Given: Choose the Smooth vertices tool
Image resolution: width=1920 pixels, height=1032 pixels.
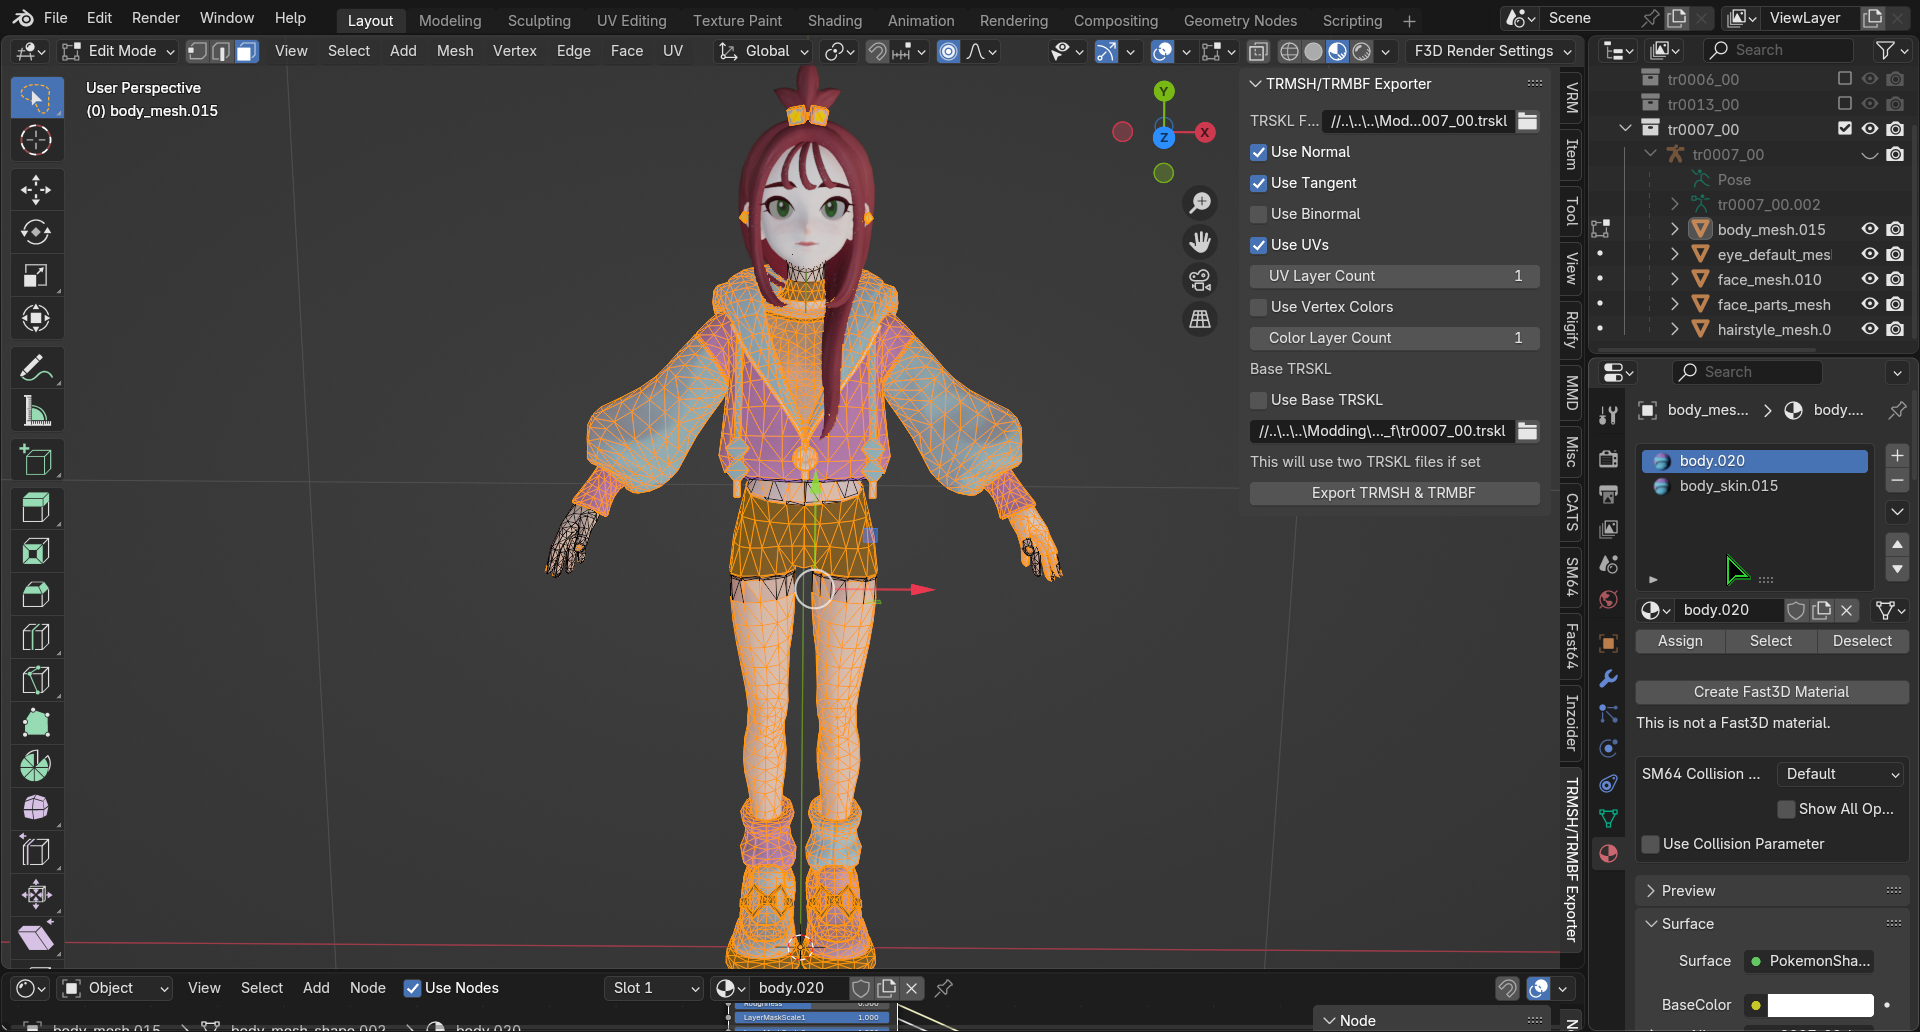Looking at the screenshot, I should point(36,808).
